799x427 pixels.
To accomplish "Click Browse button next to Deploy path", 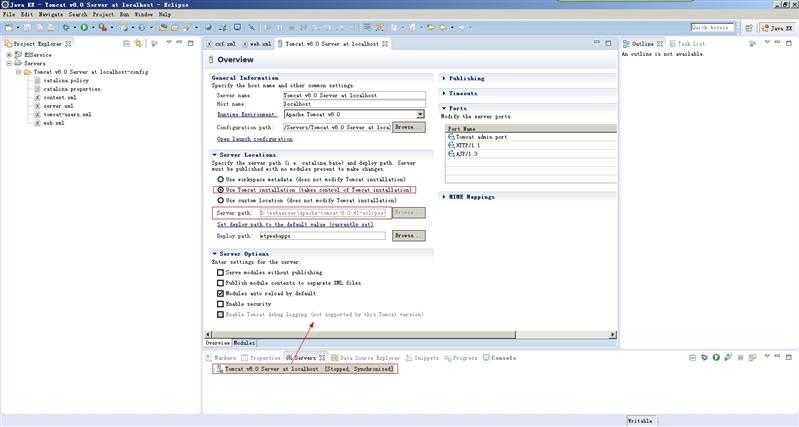I will (x=409, y=236).
